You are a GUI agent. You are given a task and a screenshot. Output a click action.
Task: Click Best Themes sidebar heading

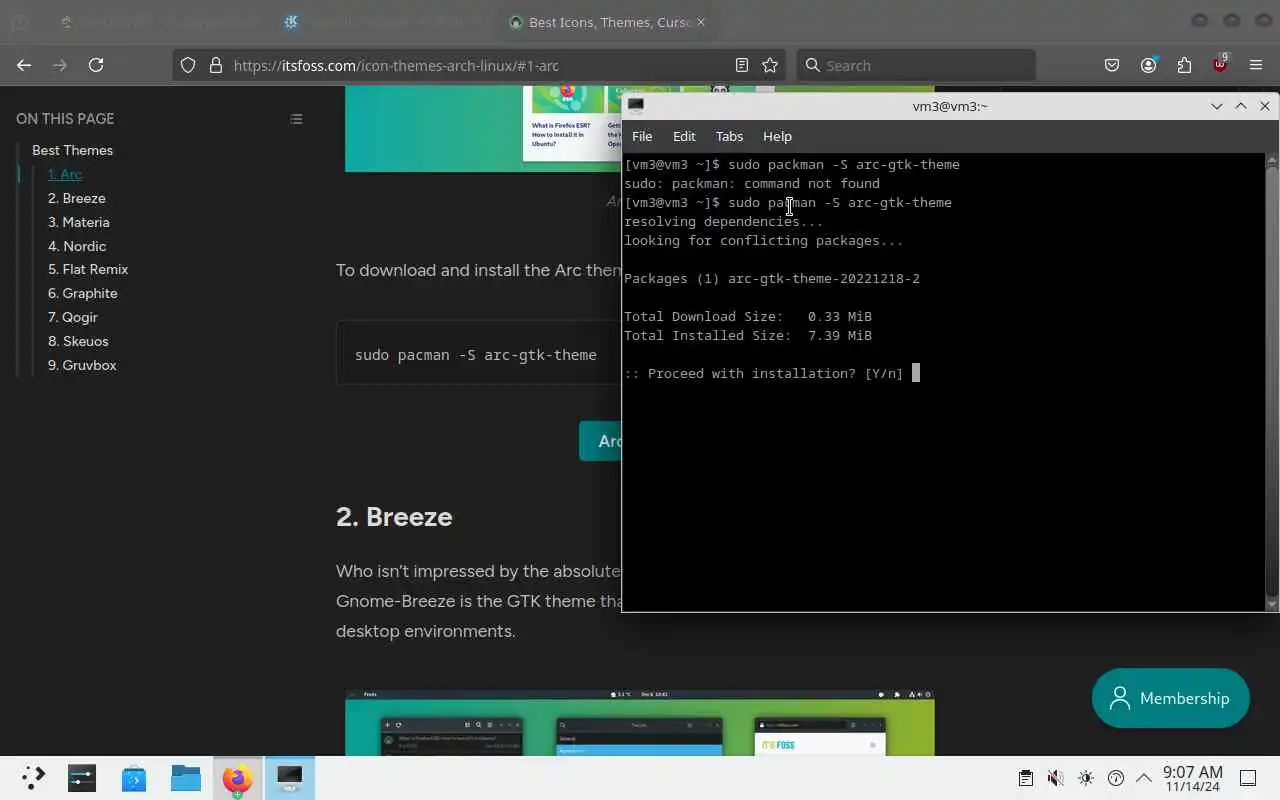pyautogui.click(x=72, y=150)
